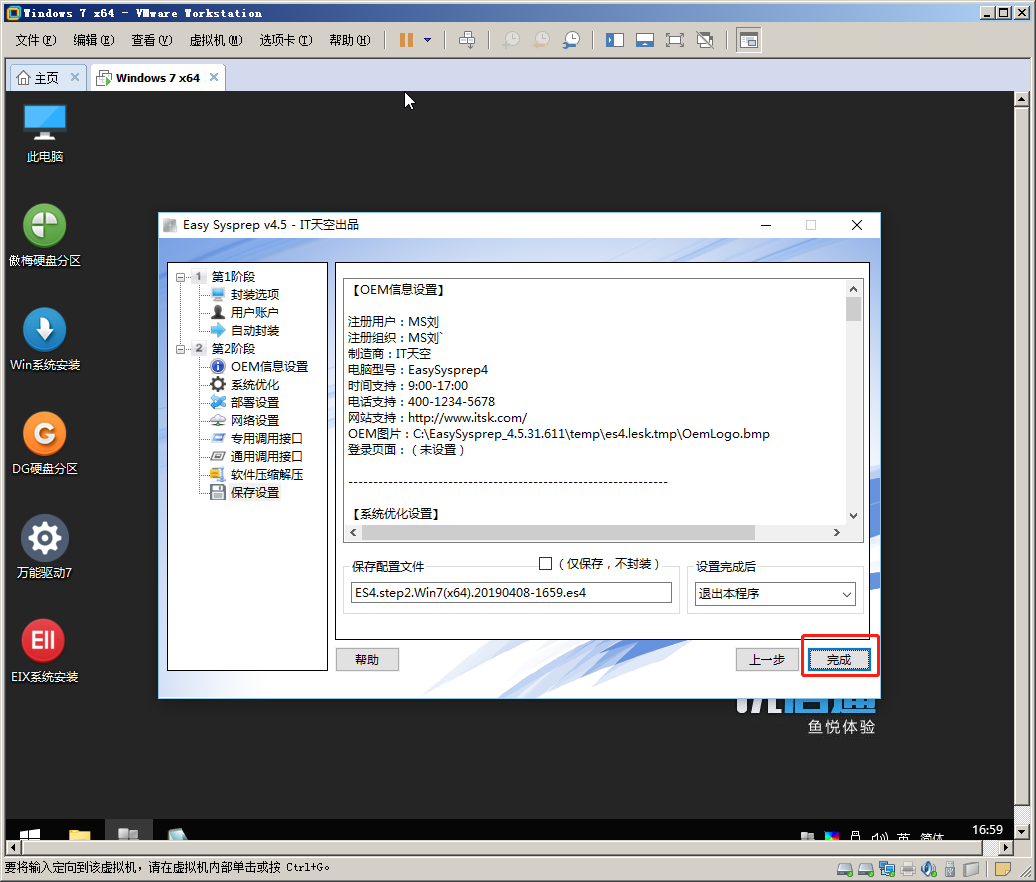Viewport: 1036px width, 882px height.
Task: Open the 选项卡 menu
Action: pos(285,40)
